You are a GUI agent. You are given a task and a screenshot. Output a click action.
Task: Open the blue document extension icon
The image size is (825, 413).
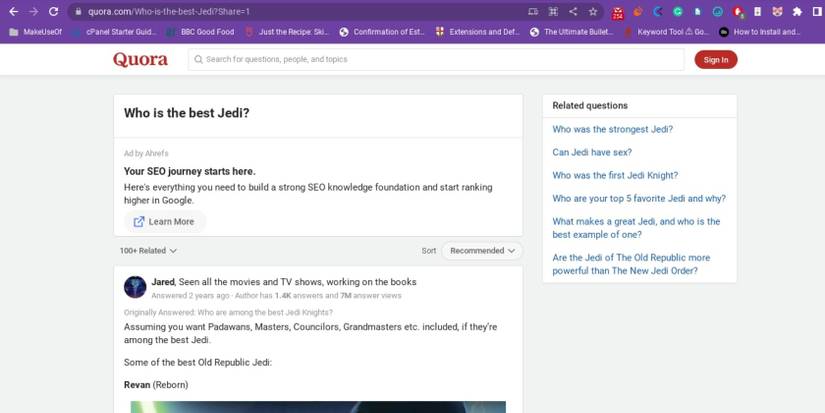(698, 11)
